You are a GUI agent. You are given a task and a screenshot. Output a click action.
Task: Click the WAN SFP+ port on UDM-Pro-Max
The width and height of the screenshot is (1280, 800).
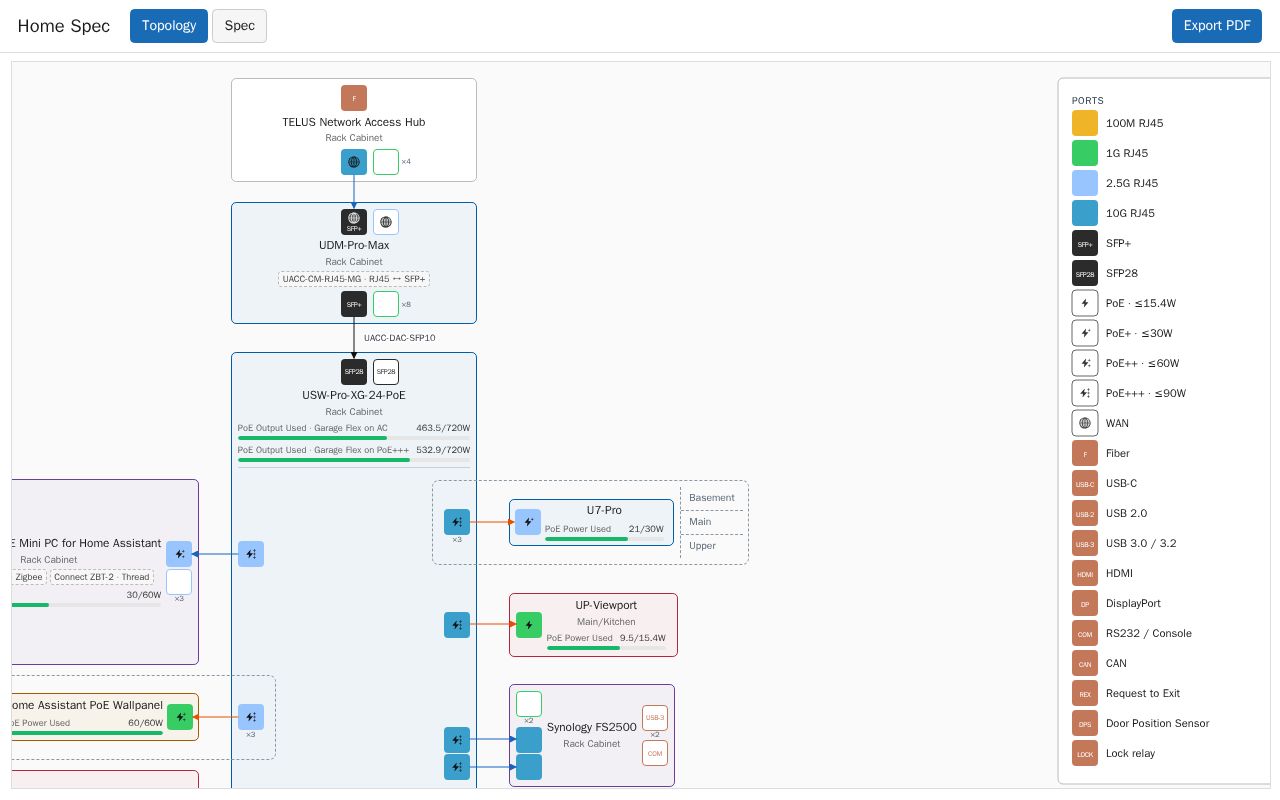(354, 222)
